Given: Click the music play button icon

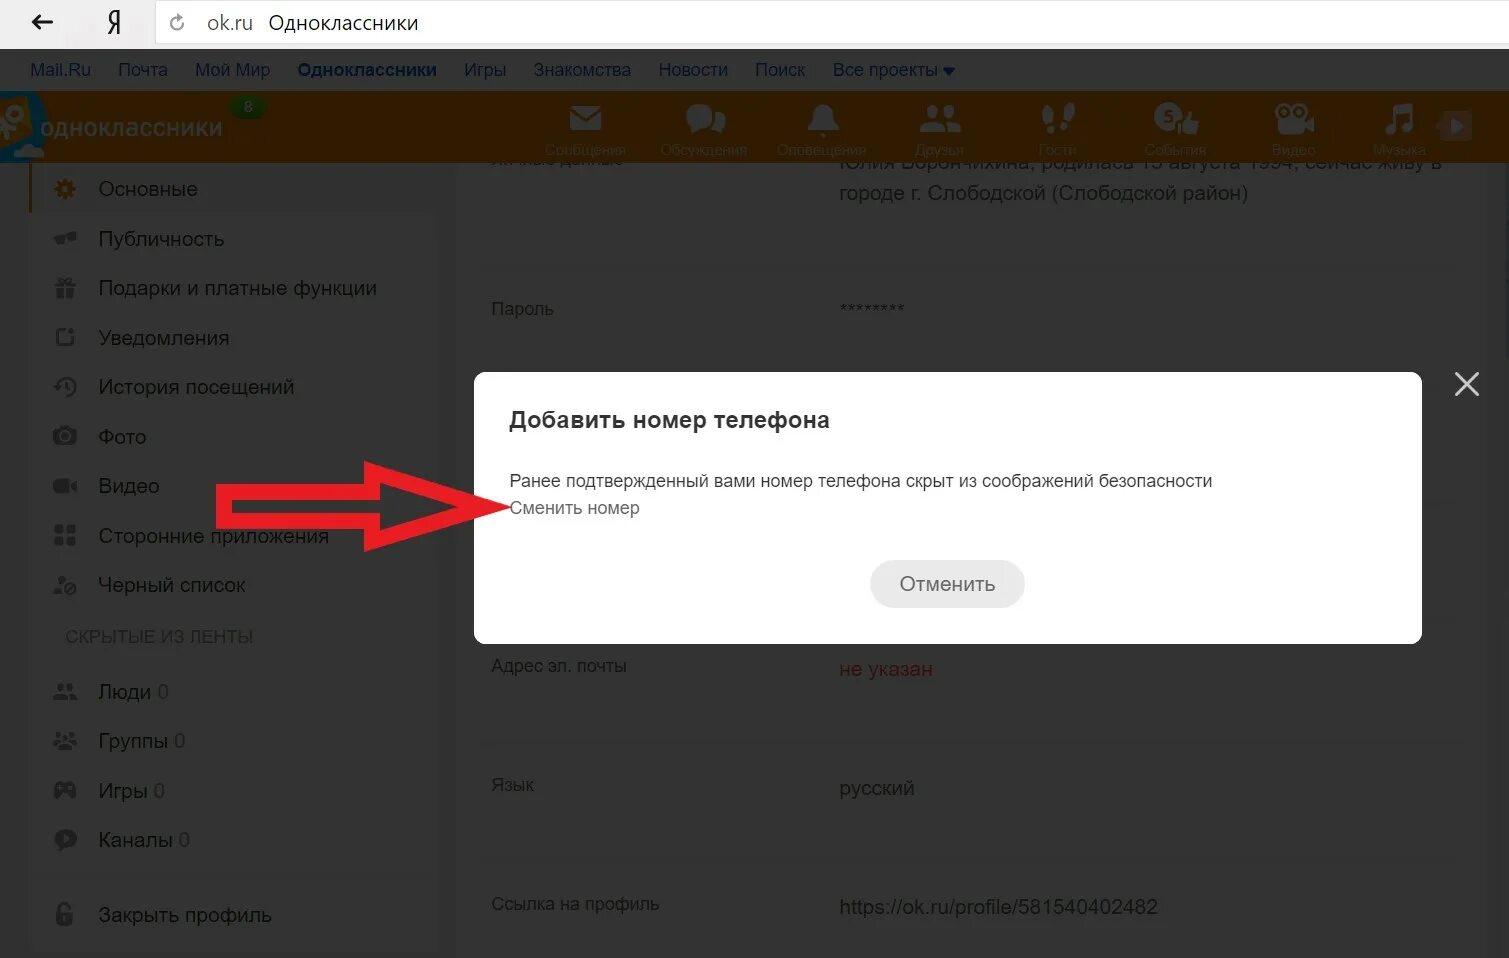Looking at the screenshot, I should coord(1455,126).
